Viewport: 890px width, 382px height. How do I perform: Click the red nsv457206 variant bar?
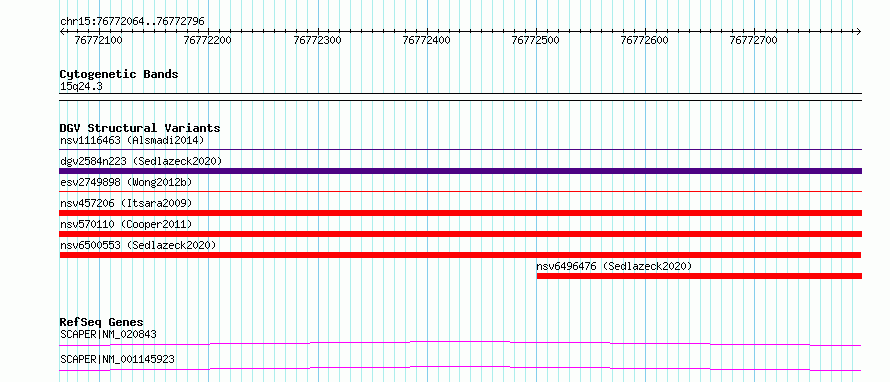[x=460, y=213]
